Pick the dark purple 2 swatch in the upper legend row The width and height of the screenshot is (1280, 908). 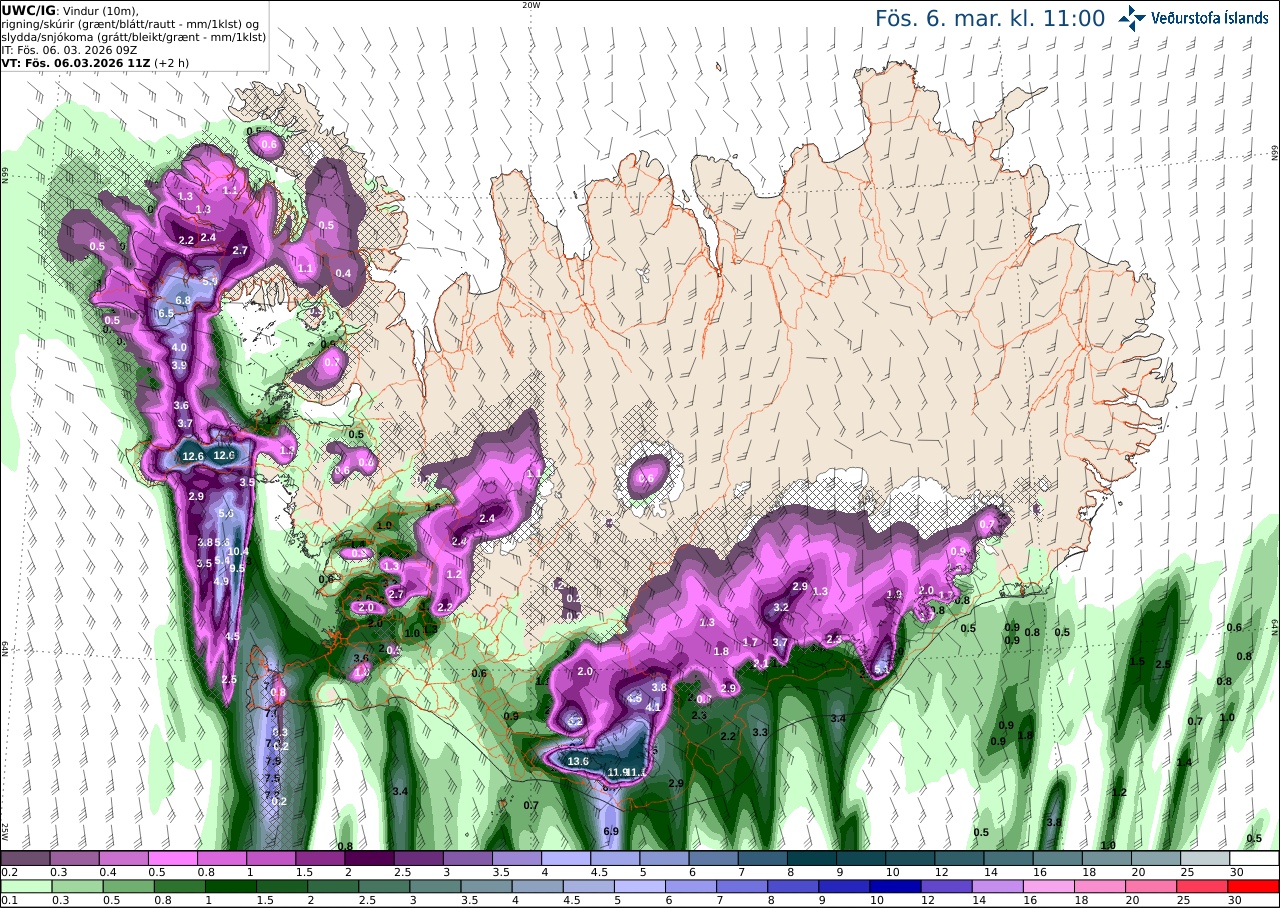pos(370,858)
